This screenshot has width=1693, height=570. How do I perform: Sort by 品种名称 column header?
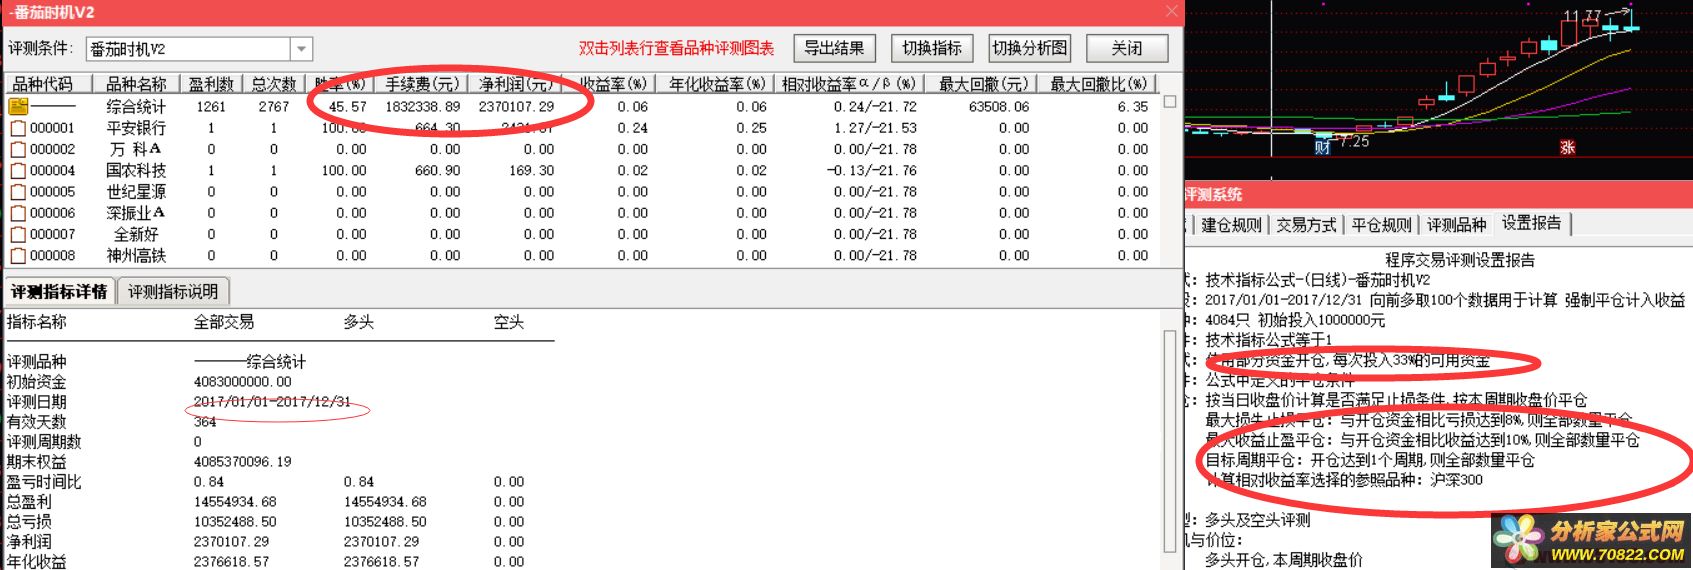(136, 84)
